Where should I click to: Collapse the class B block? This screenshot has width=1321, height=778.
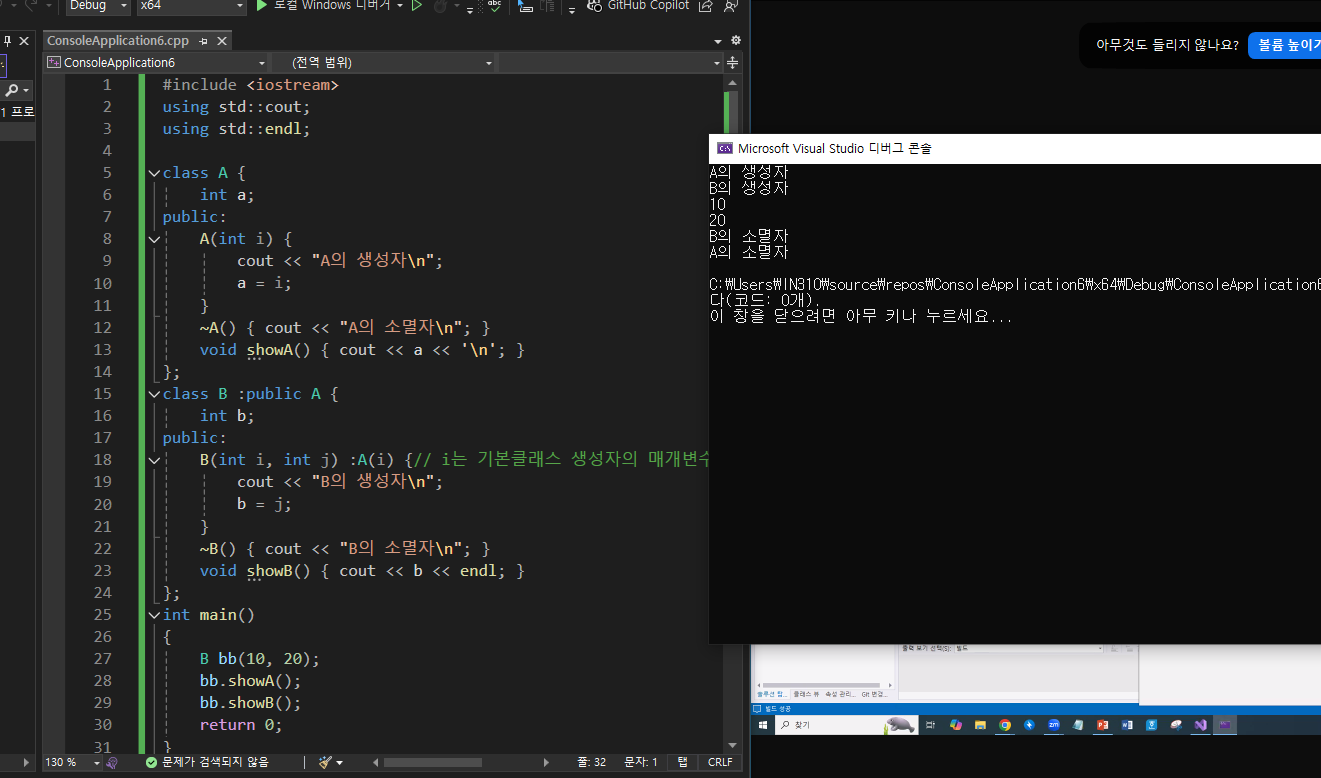point(154,394)
